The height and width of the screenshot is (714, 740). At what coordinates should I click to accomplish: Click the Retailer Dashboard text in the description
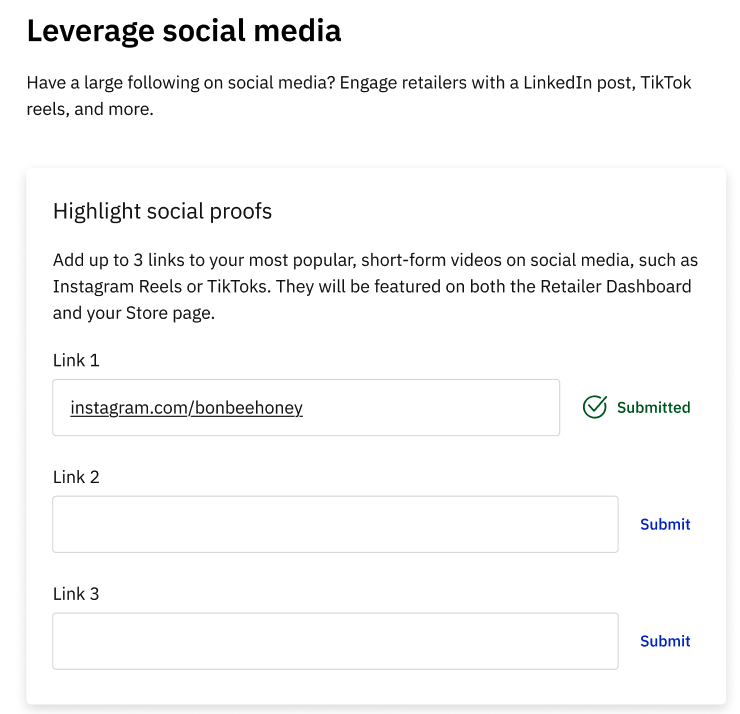(x=615, y=286)
